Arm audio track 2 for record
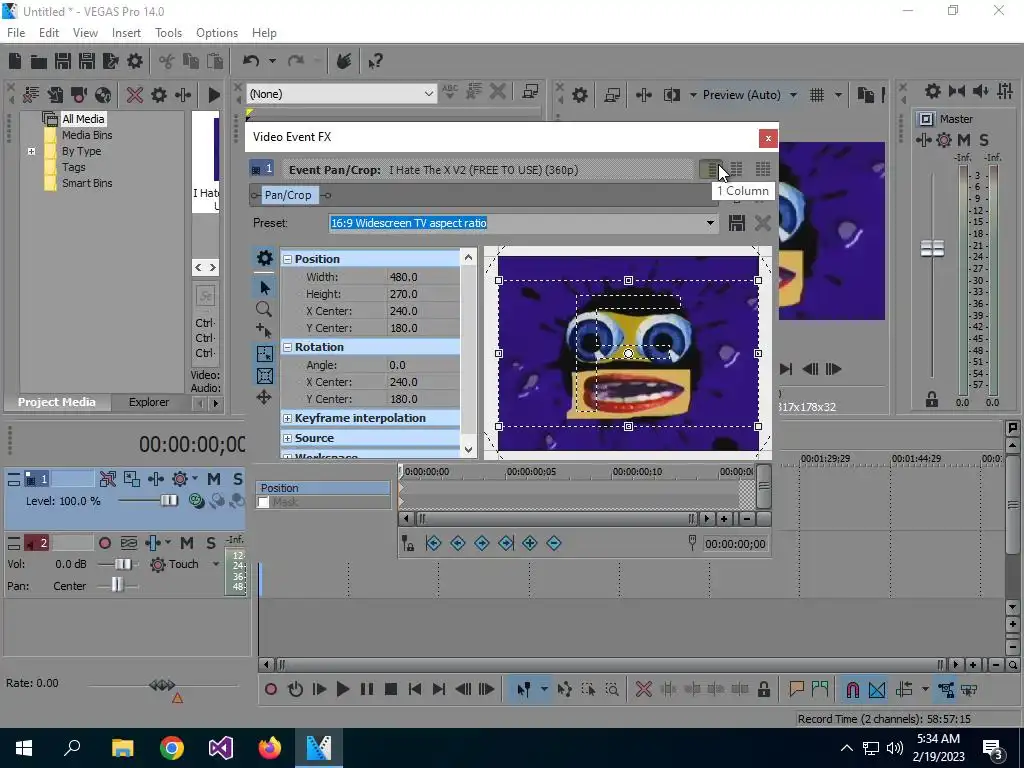The width and height of the screenshot is (1024, 768). 104,543
